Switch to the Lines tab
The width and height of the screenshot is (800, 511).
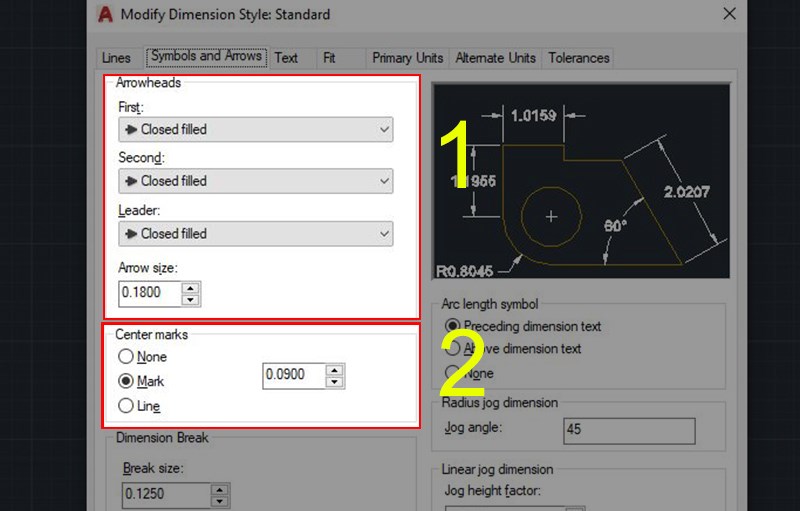(116, 58)
